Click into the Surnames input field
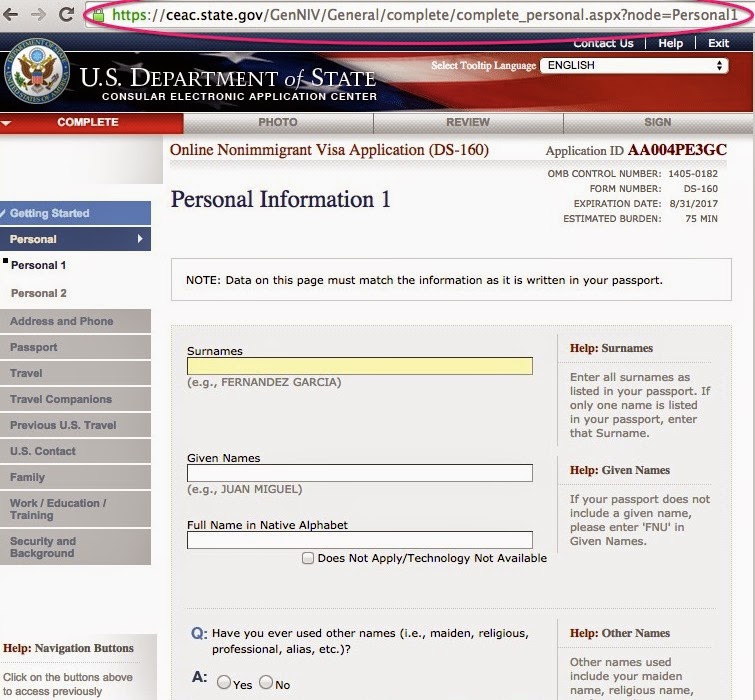755x700 pixels. coord(360,366)
